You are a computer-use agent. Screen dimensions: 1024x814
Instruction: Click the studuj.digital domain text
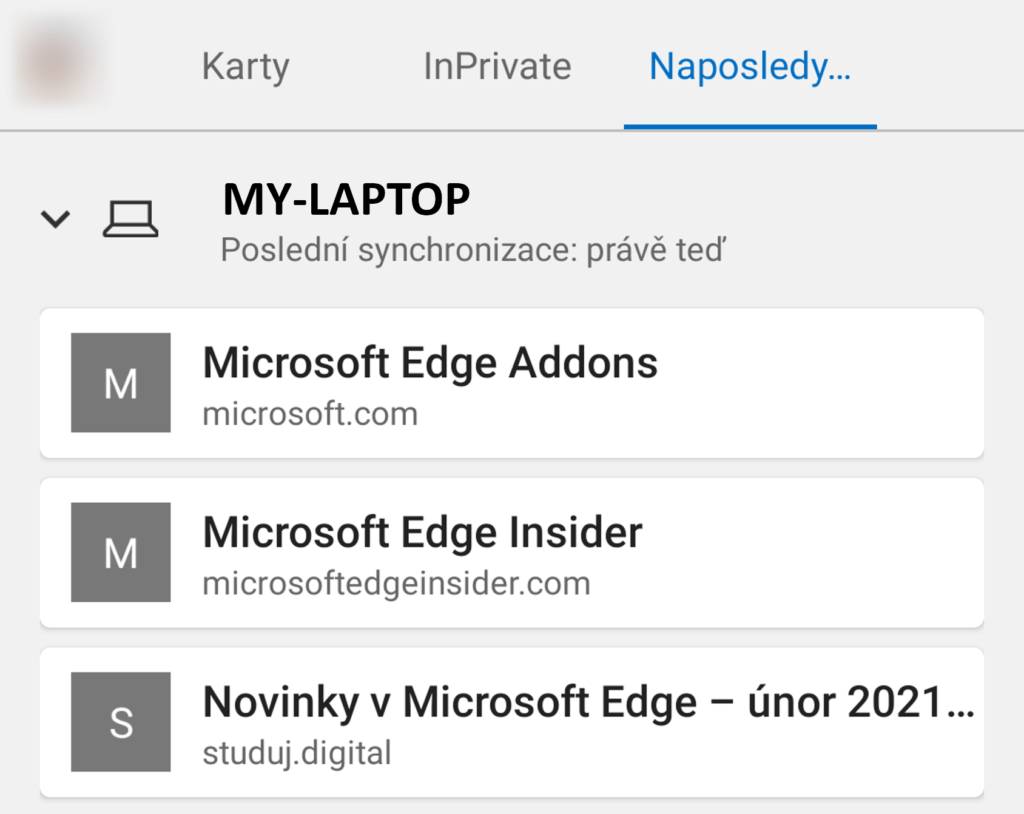coord(297,753)
